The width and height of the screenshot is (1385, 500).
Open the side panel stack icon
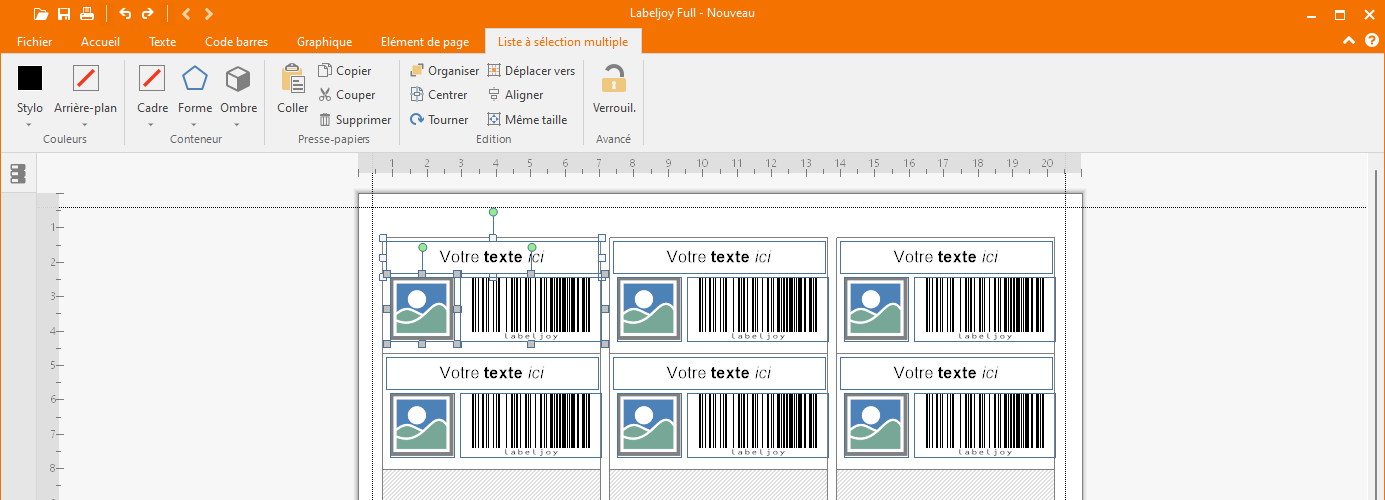point(17,174)
